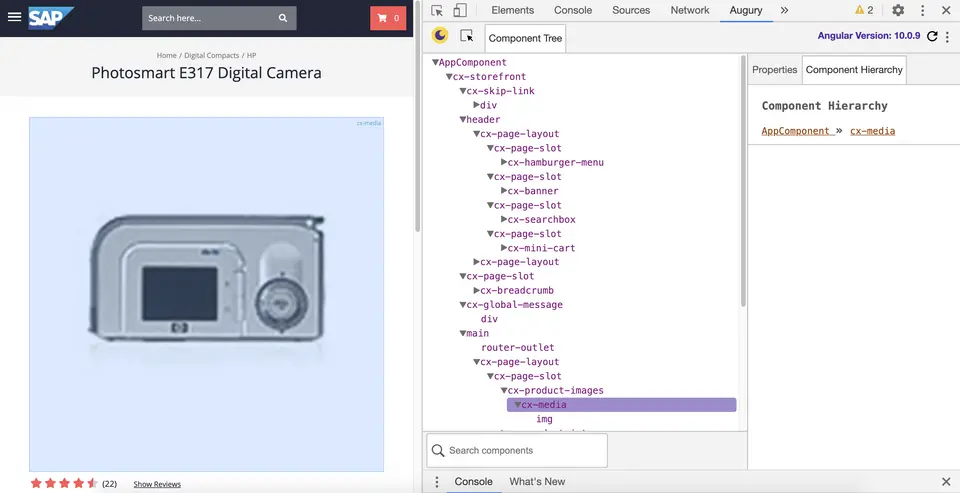The image size is (960, 493).
Task: Click the product star rating
Action: (x=64, y=483)
